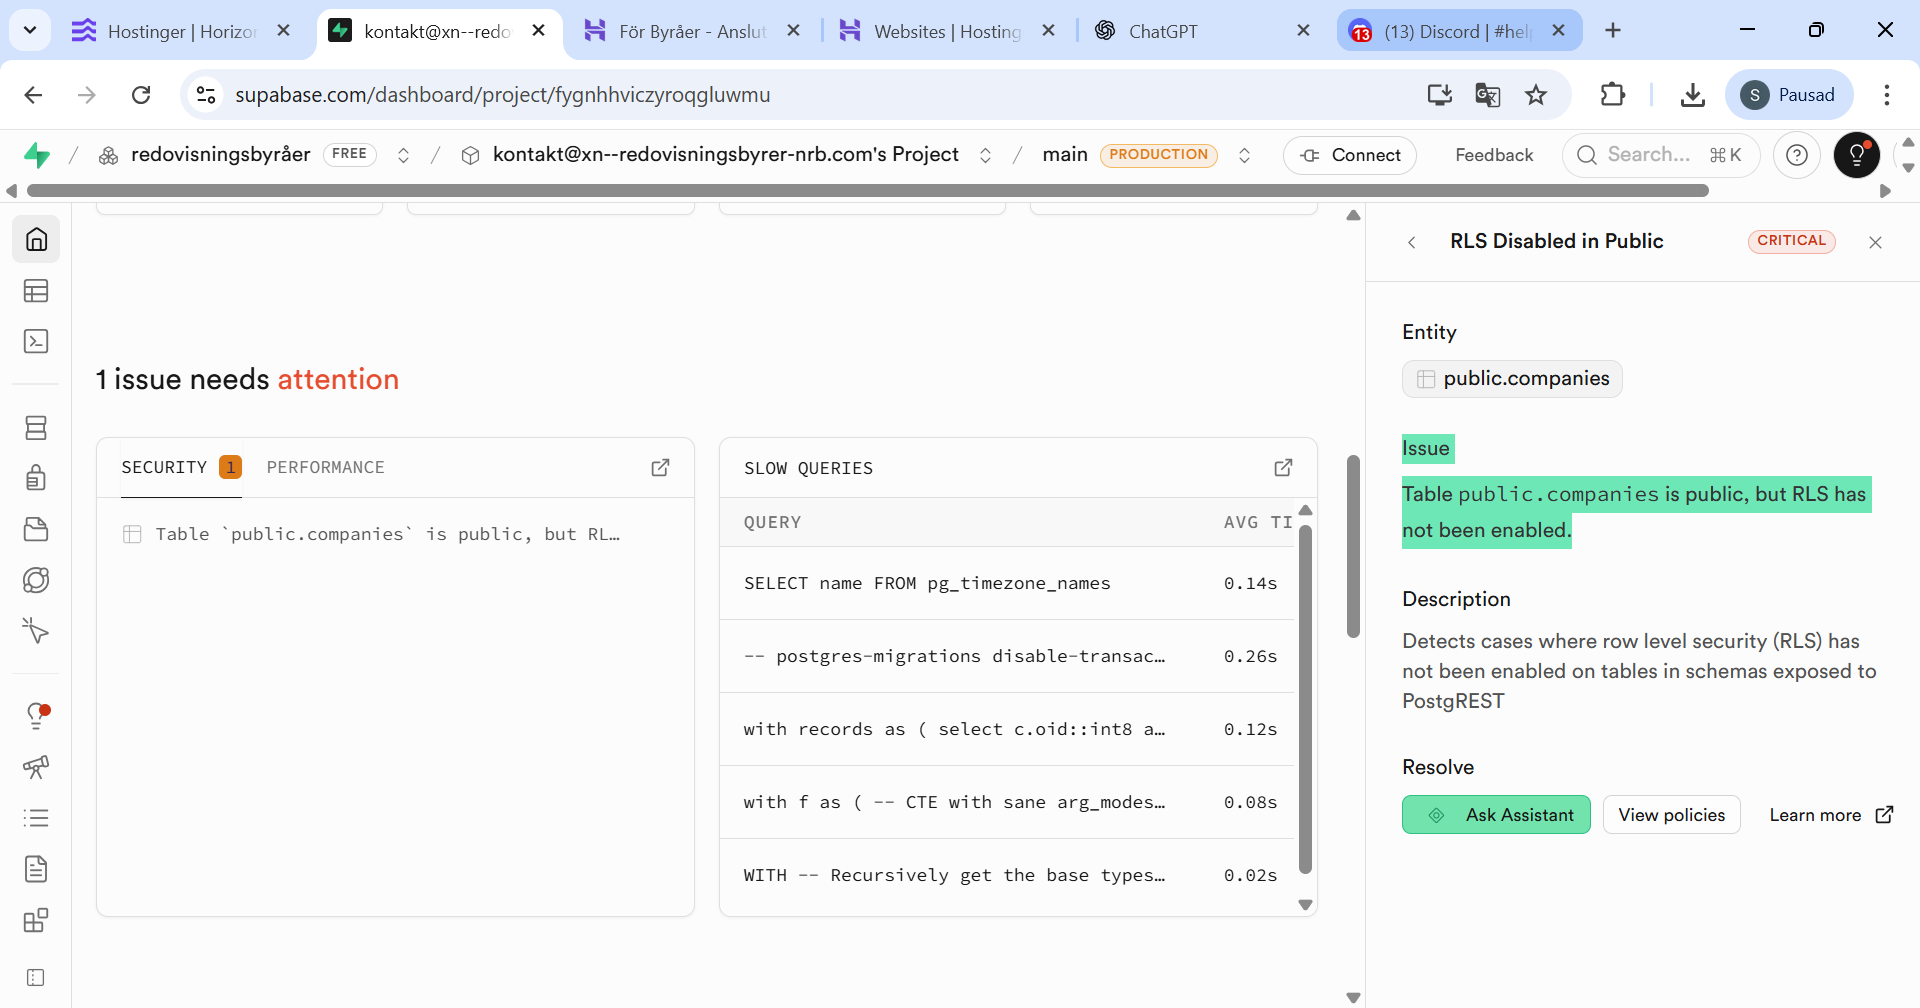Open the Reports telescope sidebar icon
This screenshot has height=1008, width=1920.
(36, 767)
